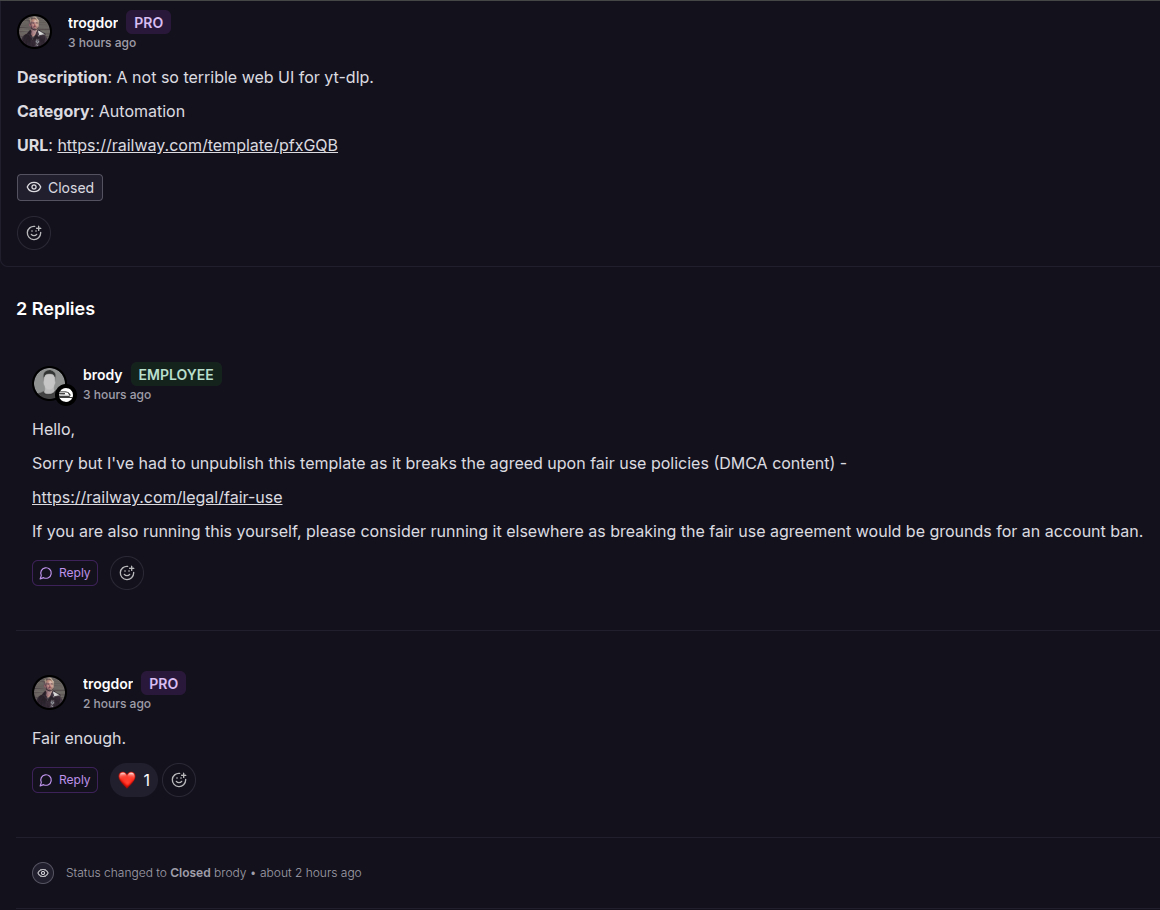Click brody's profile avatar
Viewport: 1160px width, 910px height.
point(50,384)
